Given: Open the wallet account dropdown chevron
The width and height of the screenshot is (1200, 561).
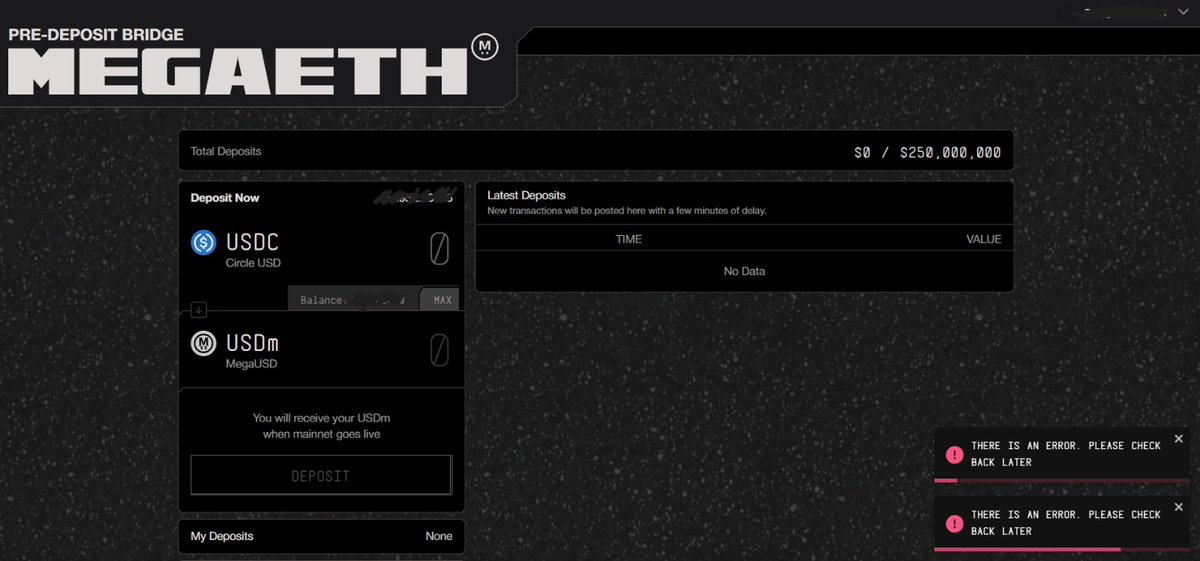Looking at the screenshot, I should 1184,14.
